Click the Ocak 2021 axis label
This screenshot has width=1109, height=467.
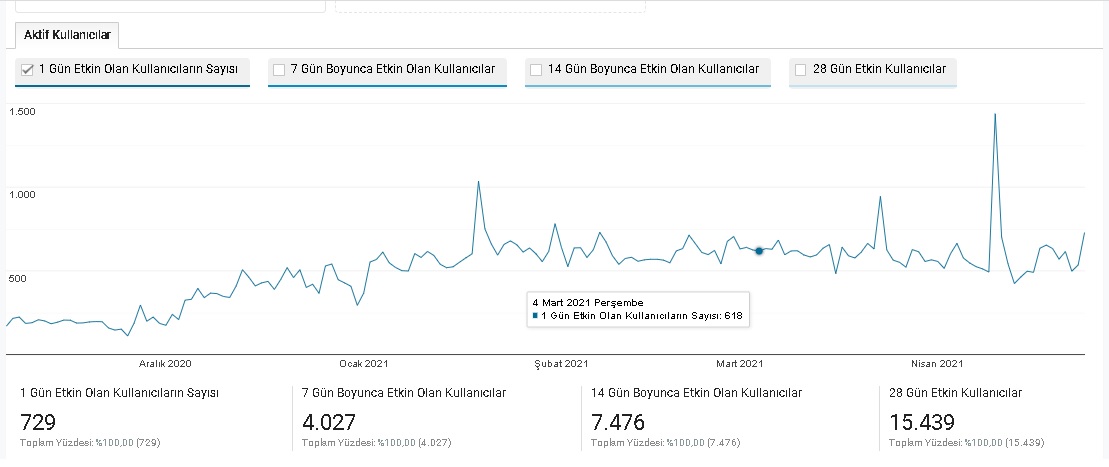[x=364, y=364]
